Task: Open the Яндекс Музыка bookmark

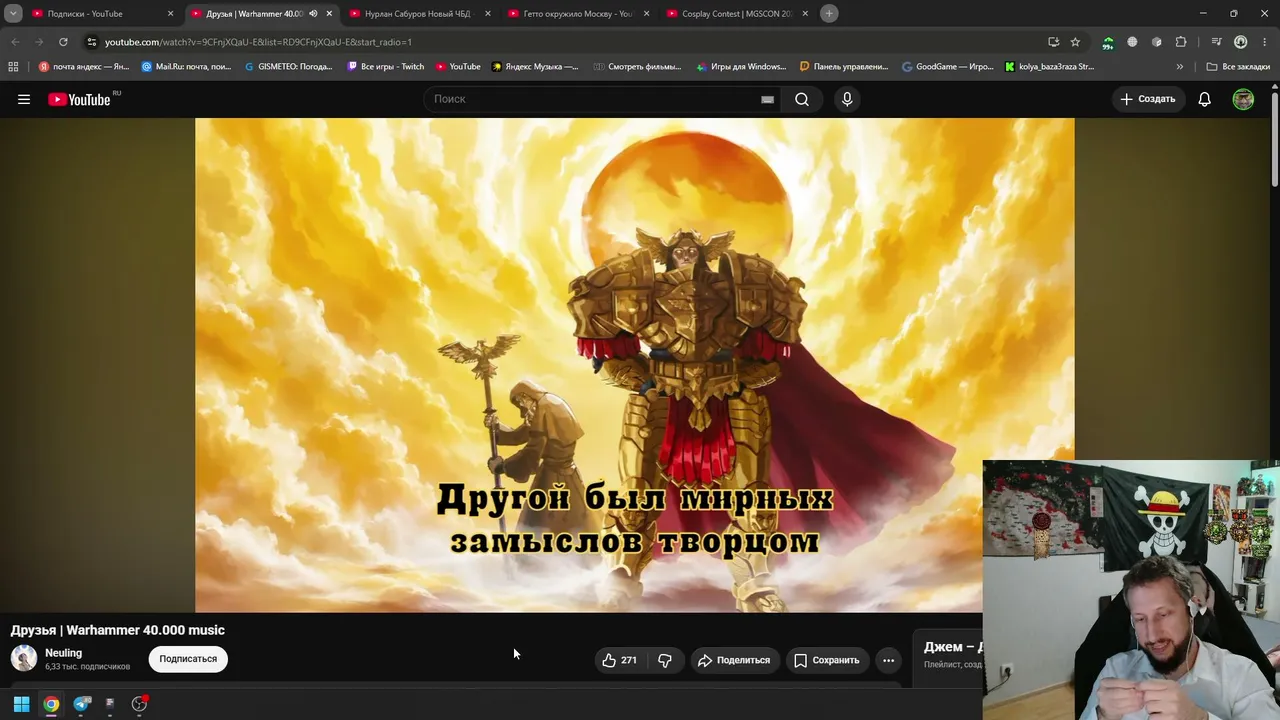Action: pos(535,67)
